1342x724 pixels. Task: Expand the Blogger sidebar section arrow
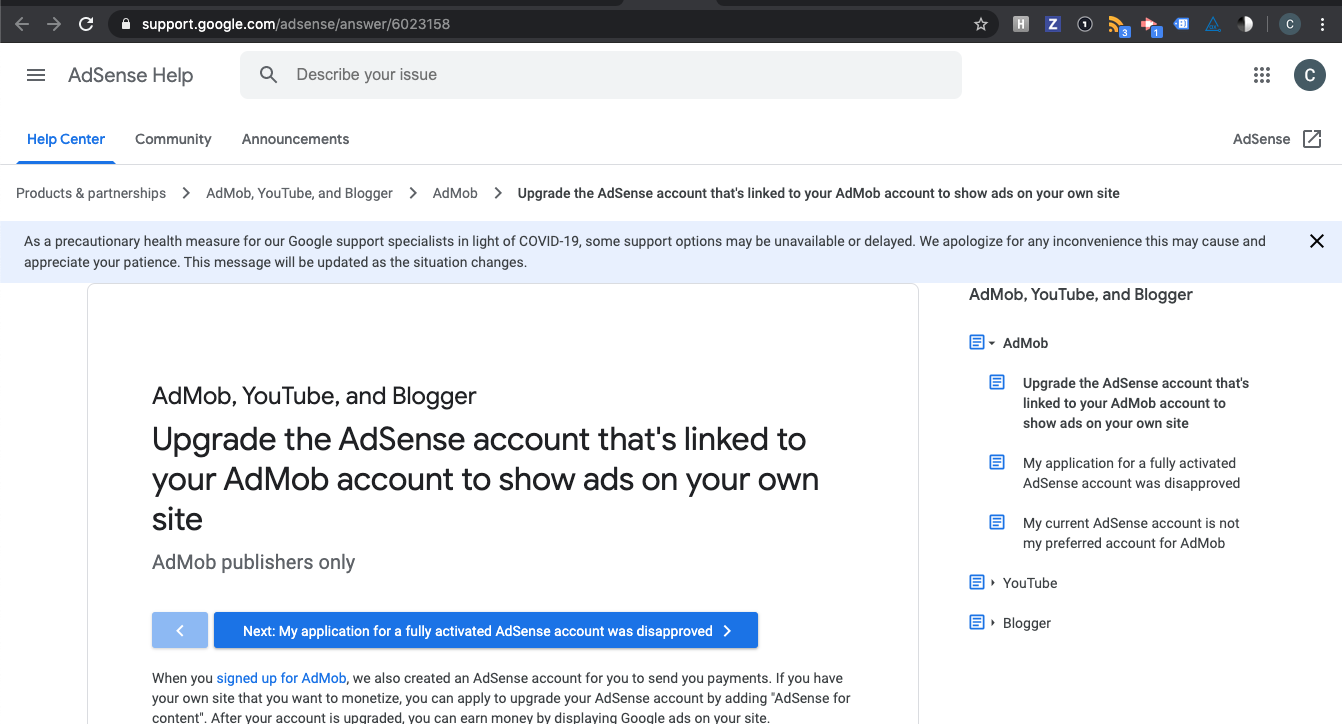click(992, 623)
